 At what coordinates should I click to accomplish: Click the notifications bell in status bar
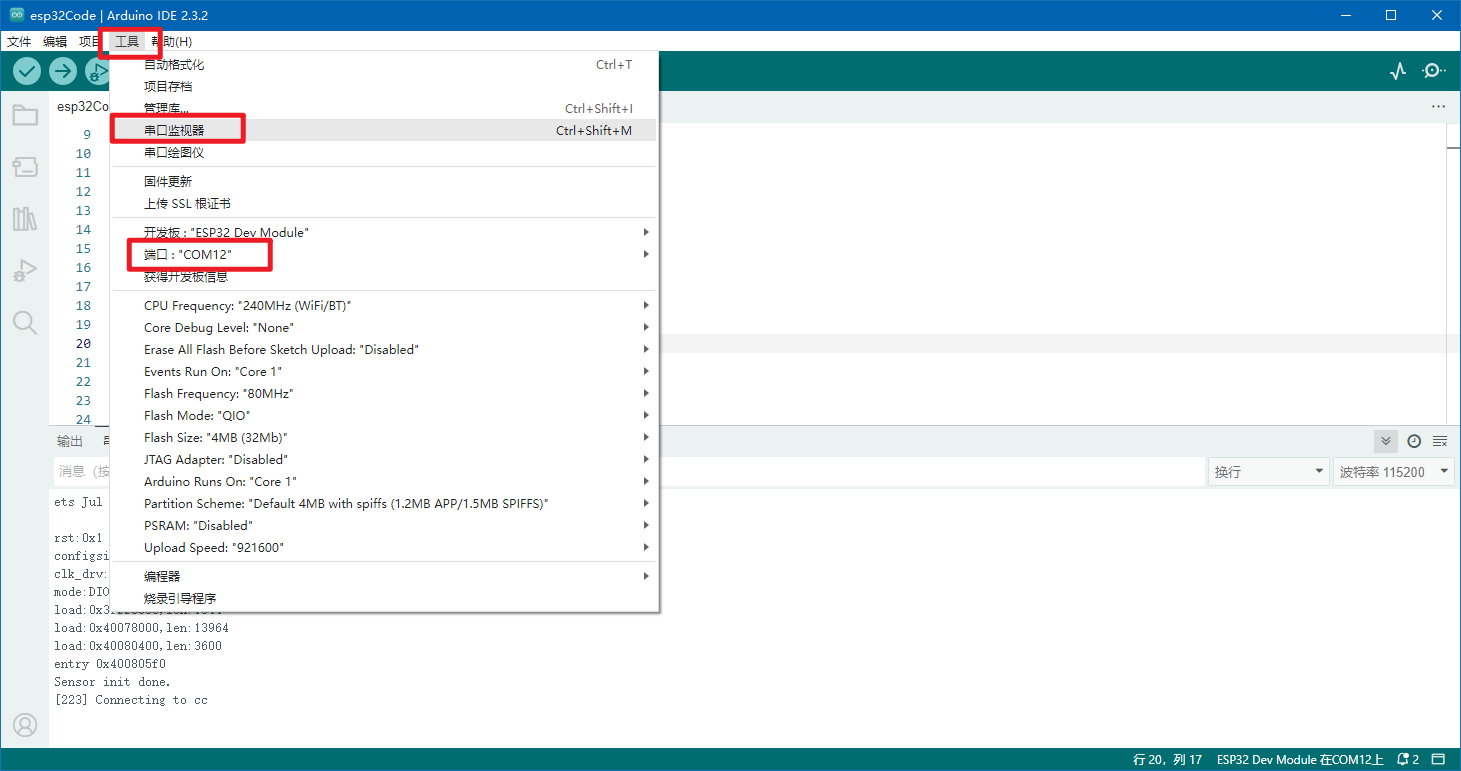pos(1408,760)
